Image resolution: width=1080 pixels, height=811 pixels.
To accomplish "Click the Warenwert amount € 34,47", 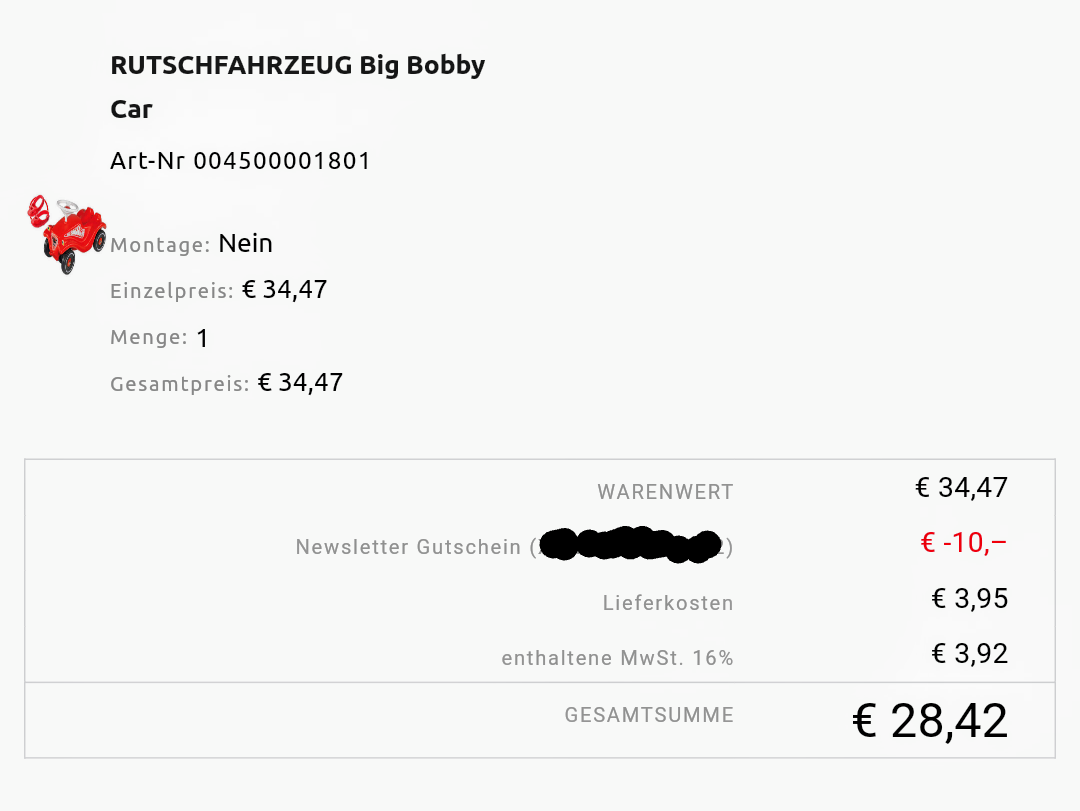I will (x=962, y=487).
